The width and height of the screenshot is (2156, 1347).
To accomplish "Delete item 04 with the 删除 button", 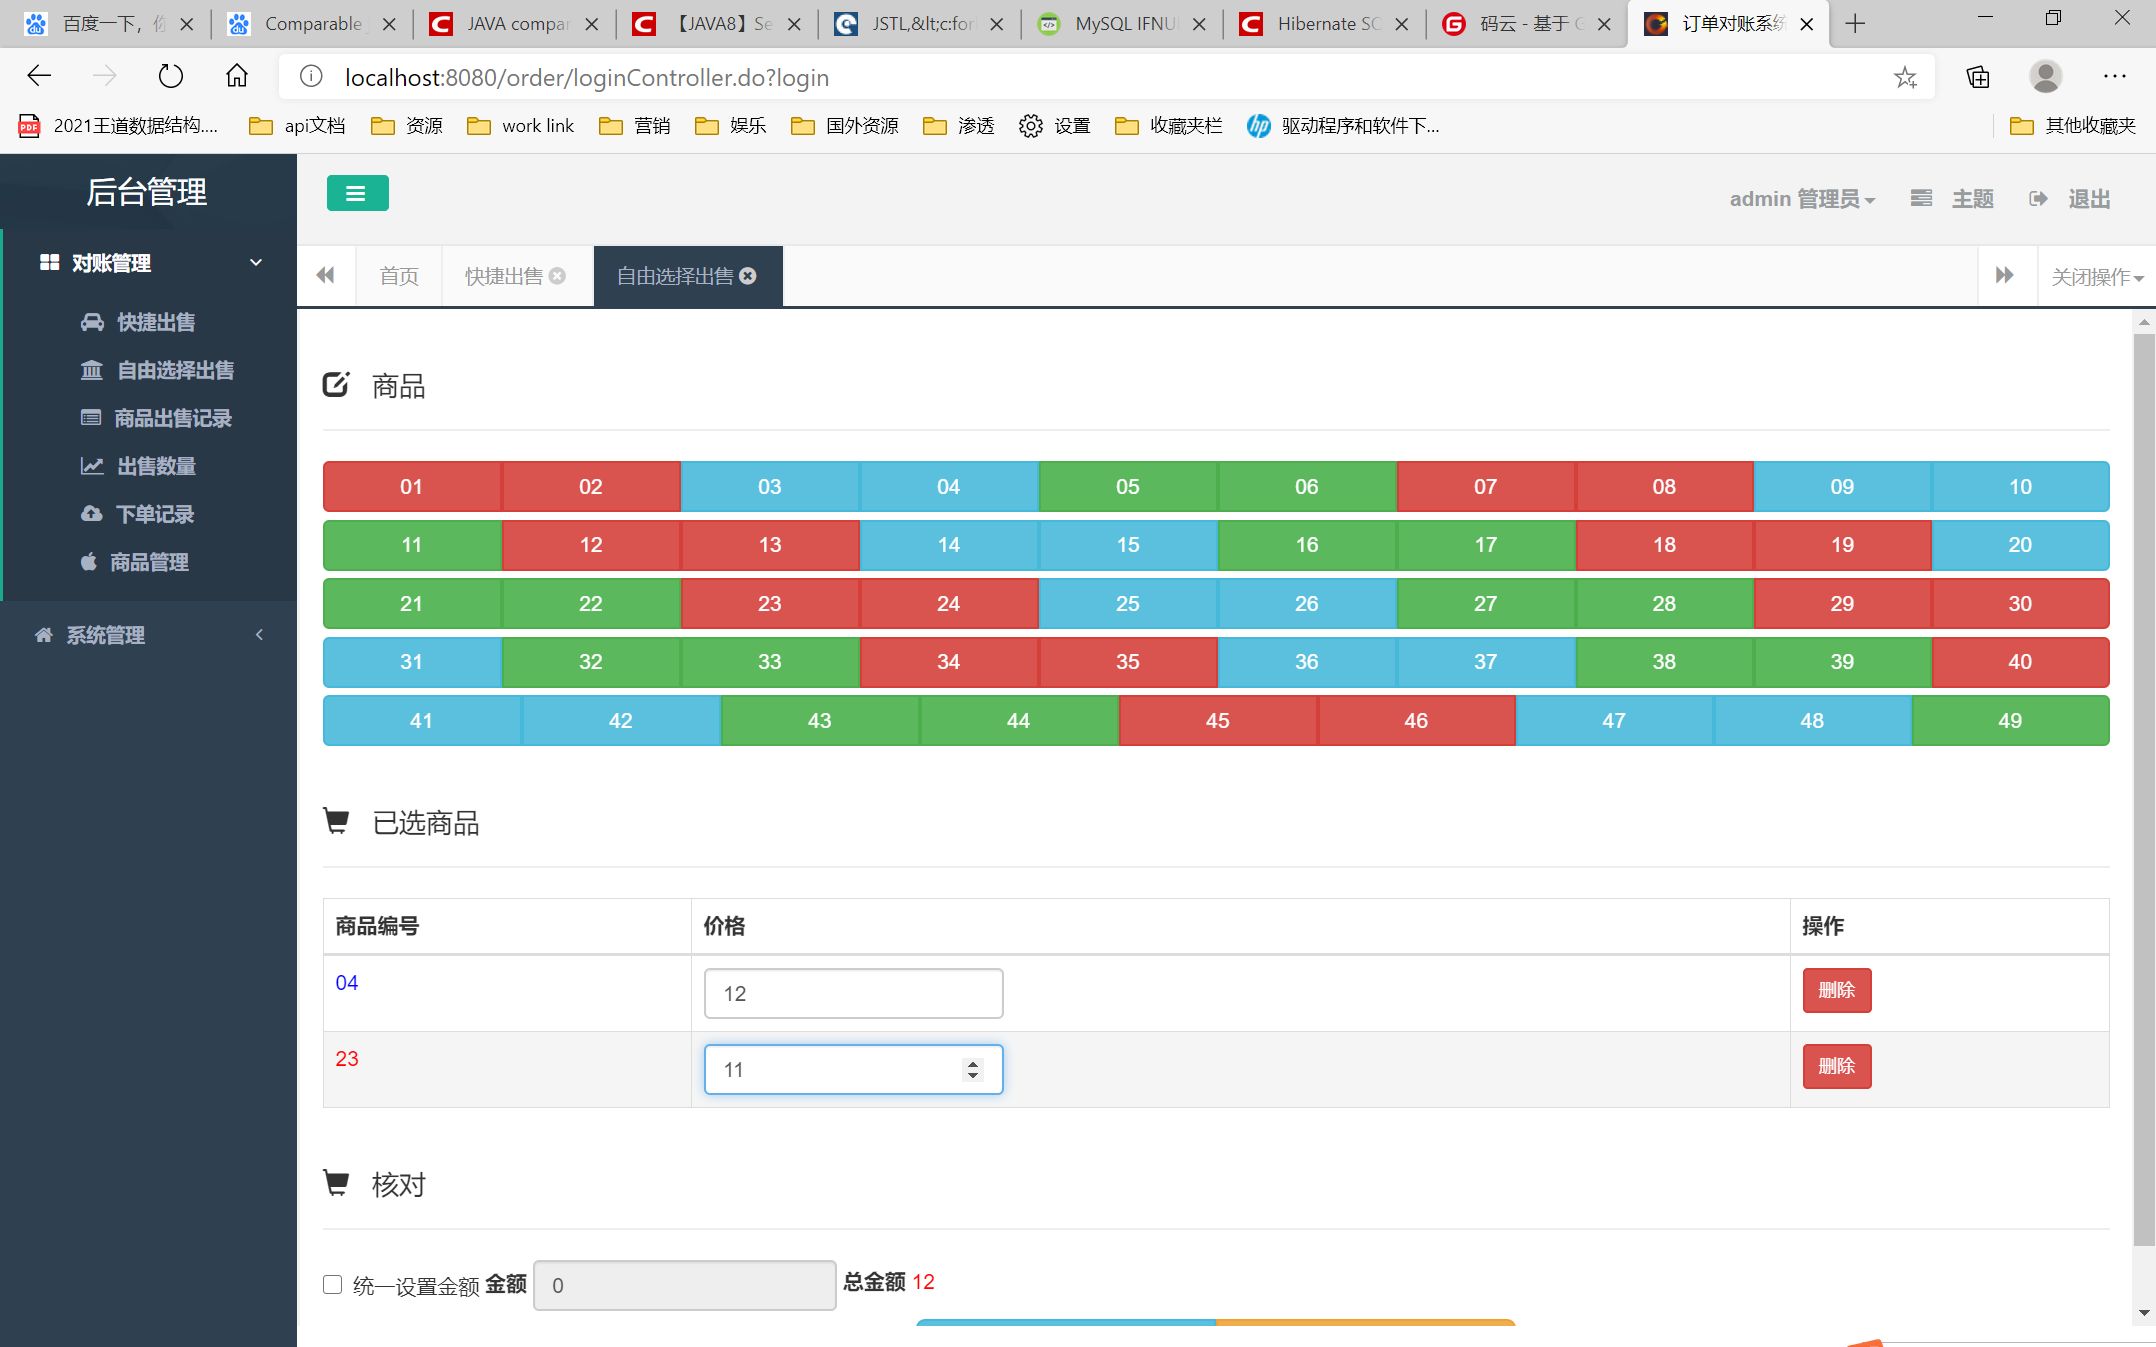I will 1836,990.
